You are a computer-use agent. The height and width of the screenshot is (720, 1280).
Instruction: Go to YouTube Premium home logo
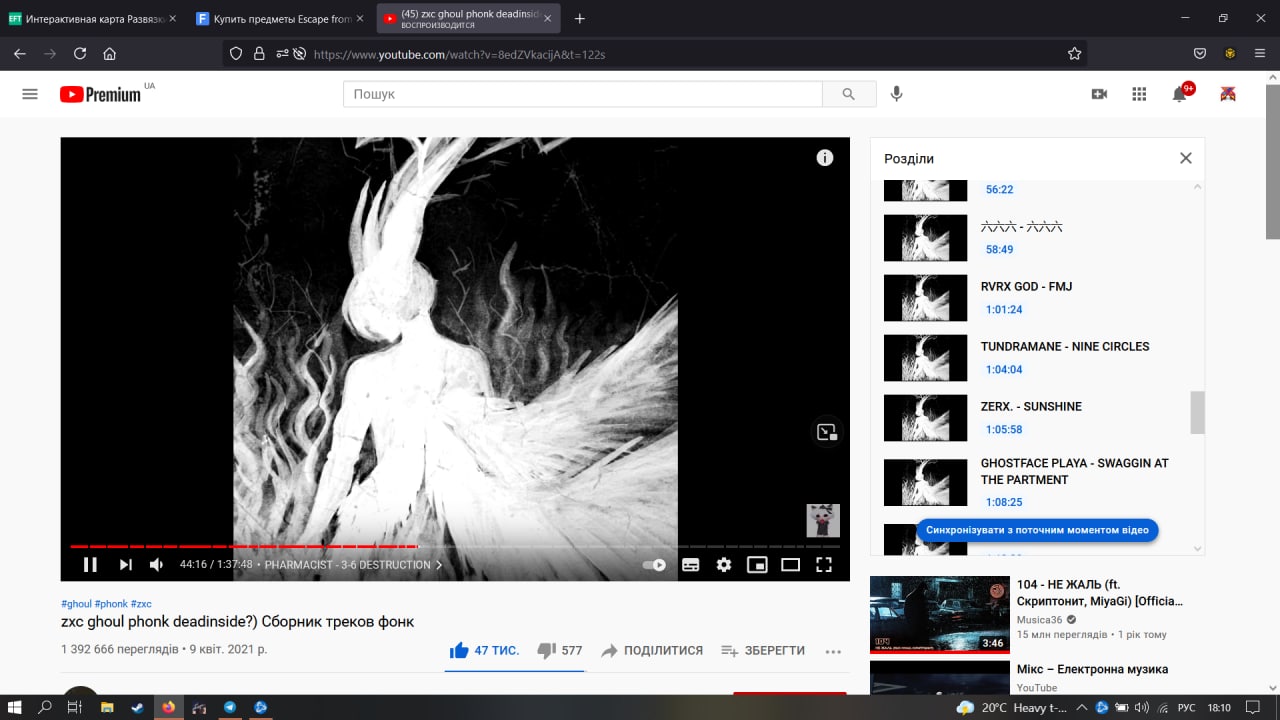(x=100, y=94)
